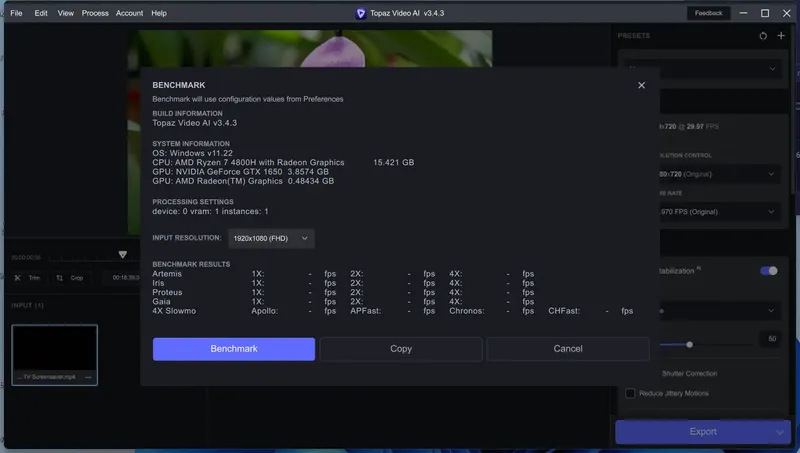The height and width of the screenshot is (453, 800).
Task: Click the Topaz Video AI logo icon
Action: (x=360, y=13)
